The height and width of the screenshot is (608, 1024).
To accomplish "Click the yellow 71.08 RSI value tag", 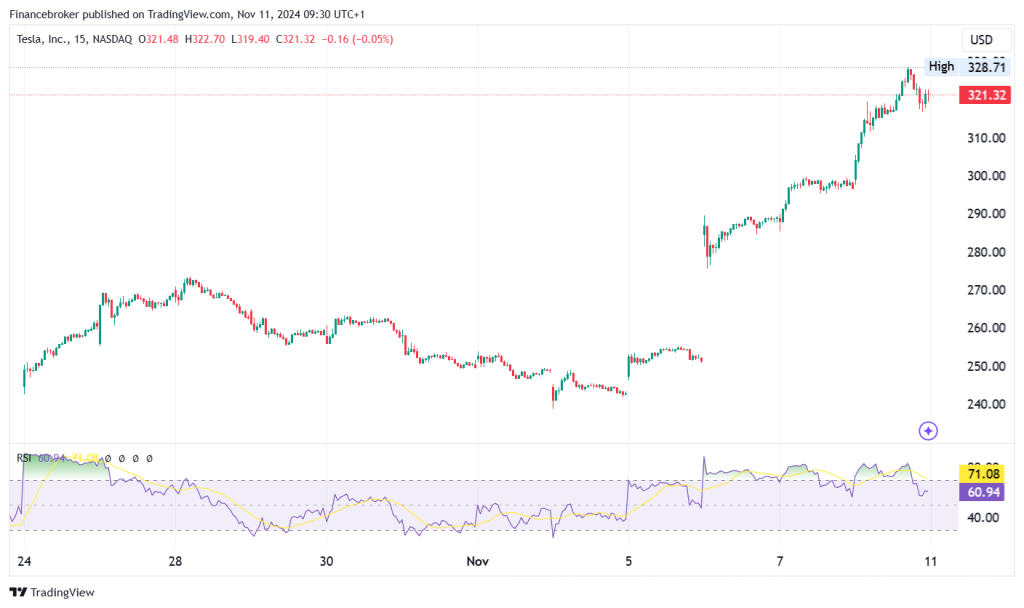I will pyautogui.click(x=982, y=474).
